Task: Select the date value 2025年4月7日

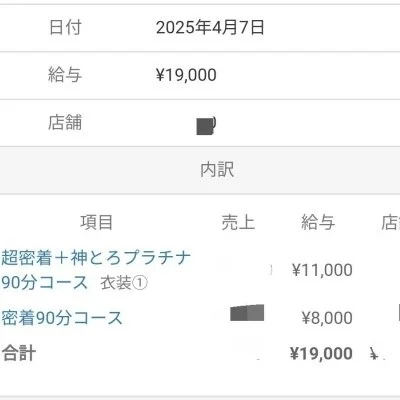Action: tap(210, 27)
